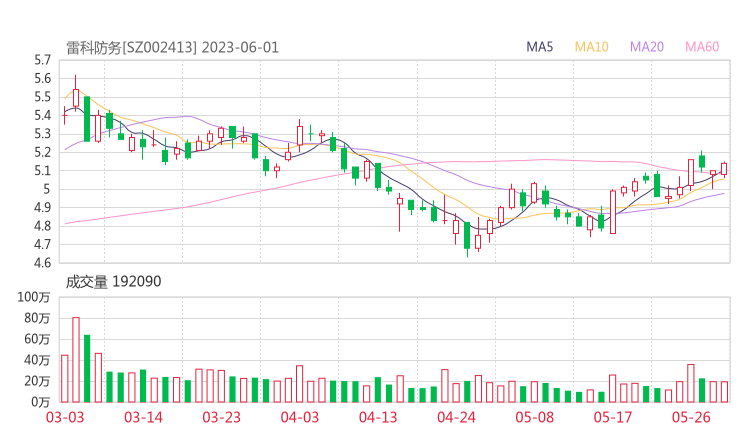Click the tall green volume bar above 60万
The width and height of the screenshot is (740, 440).
point(87,368)
